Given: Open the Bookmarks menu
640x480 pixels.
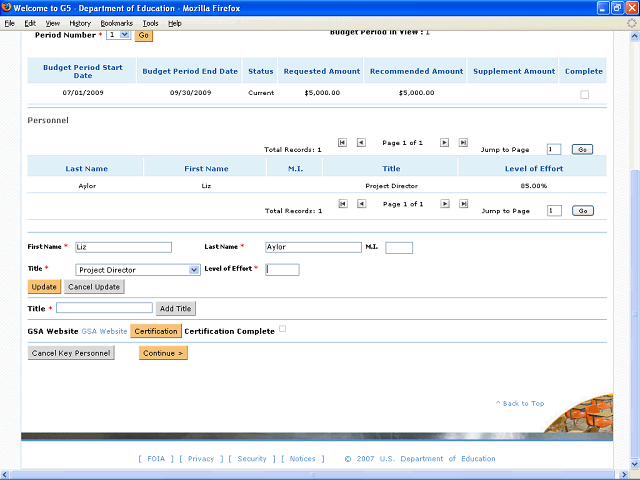Looking at the screenshot, I should pyautogui.click(x=116, y=22).
